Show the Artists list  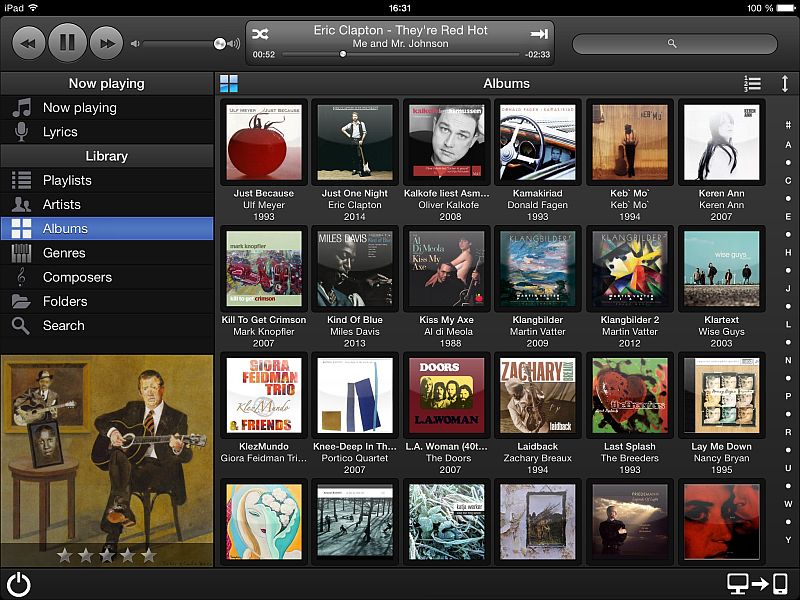62,204
